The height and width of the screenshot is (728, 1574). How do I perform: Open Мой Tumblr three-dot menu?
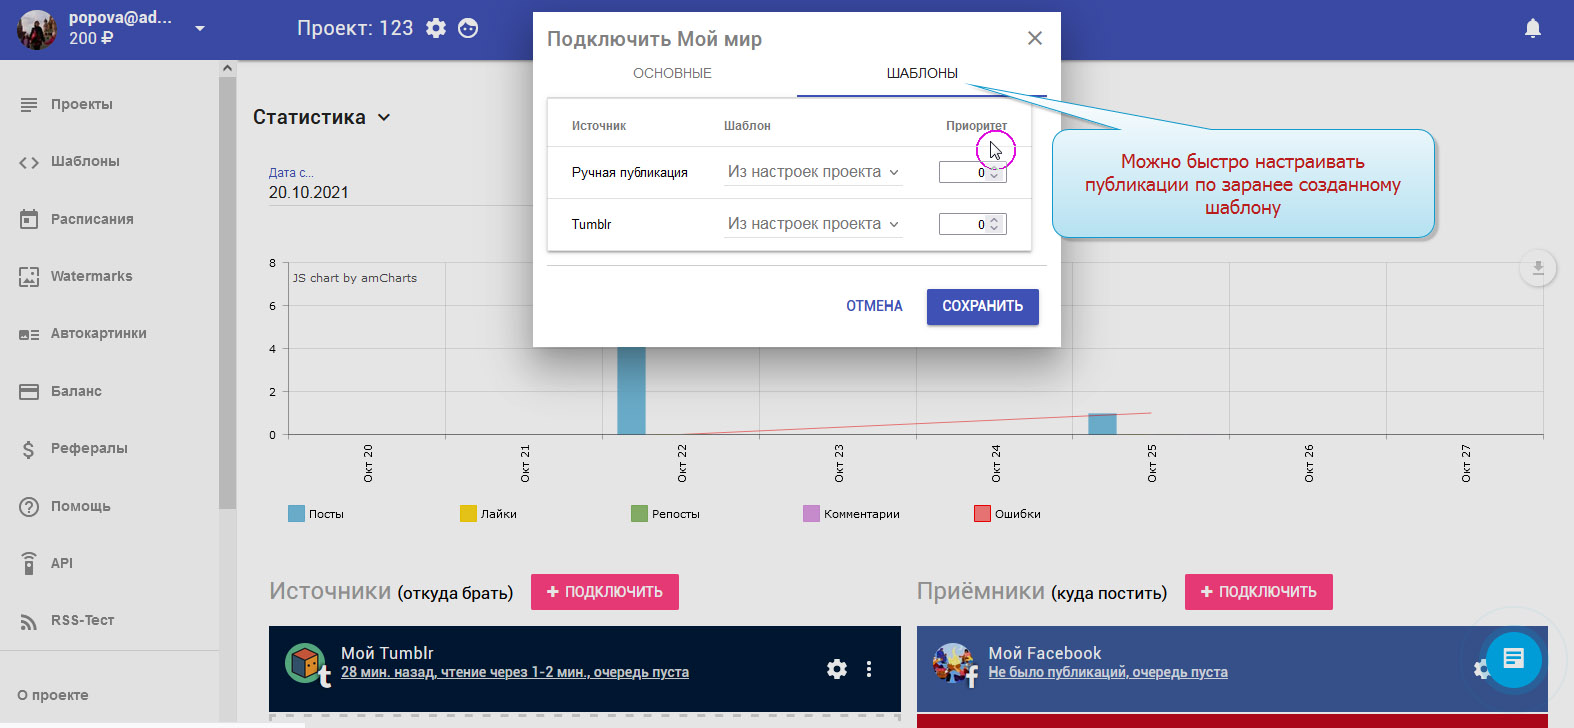click(x=869, y=669)
